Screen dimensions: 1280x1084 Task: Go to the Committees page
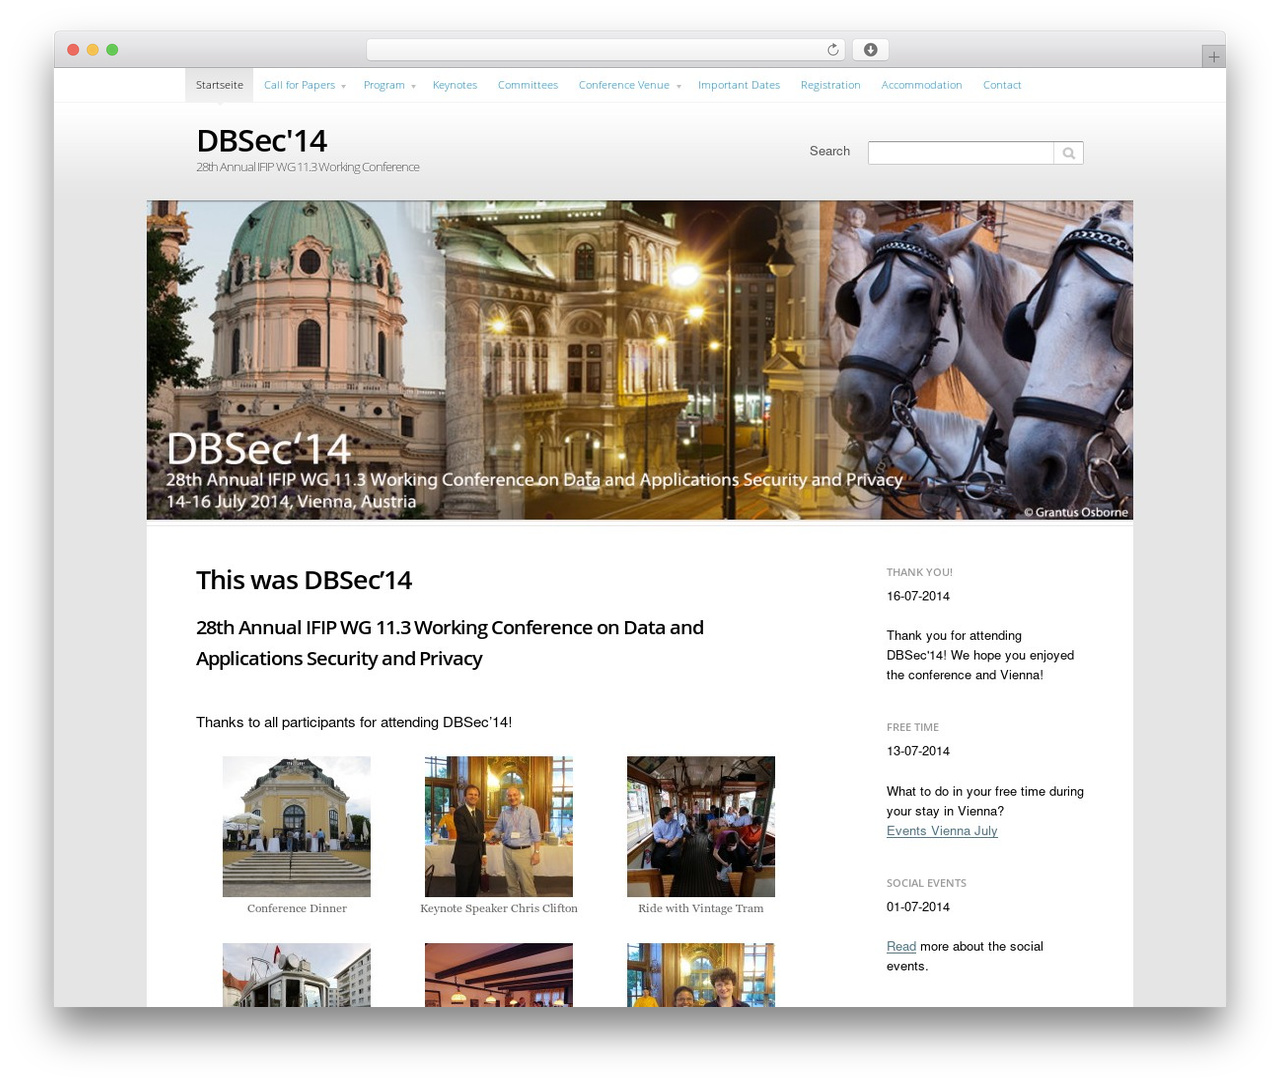coord(528,85)
